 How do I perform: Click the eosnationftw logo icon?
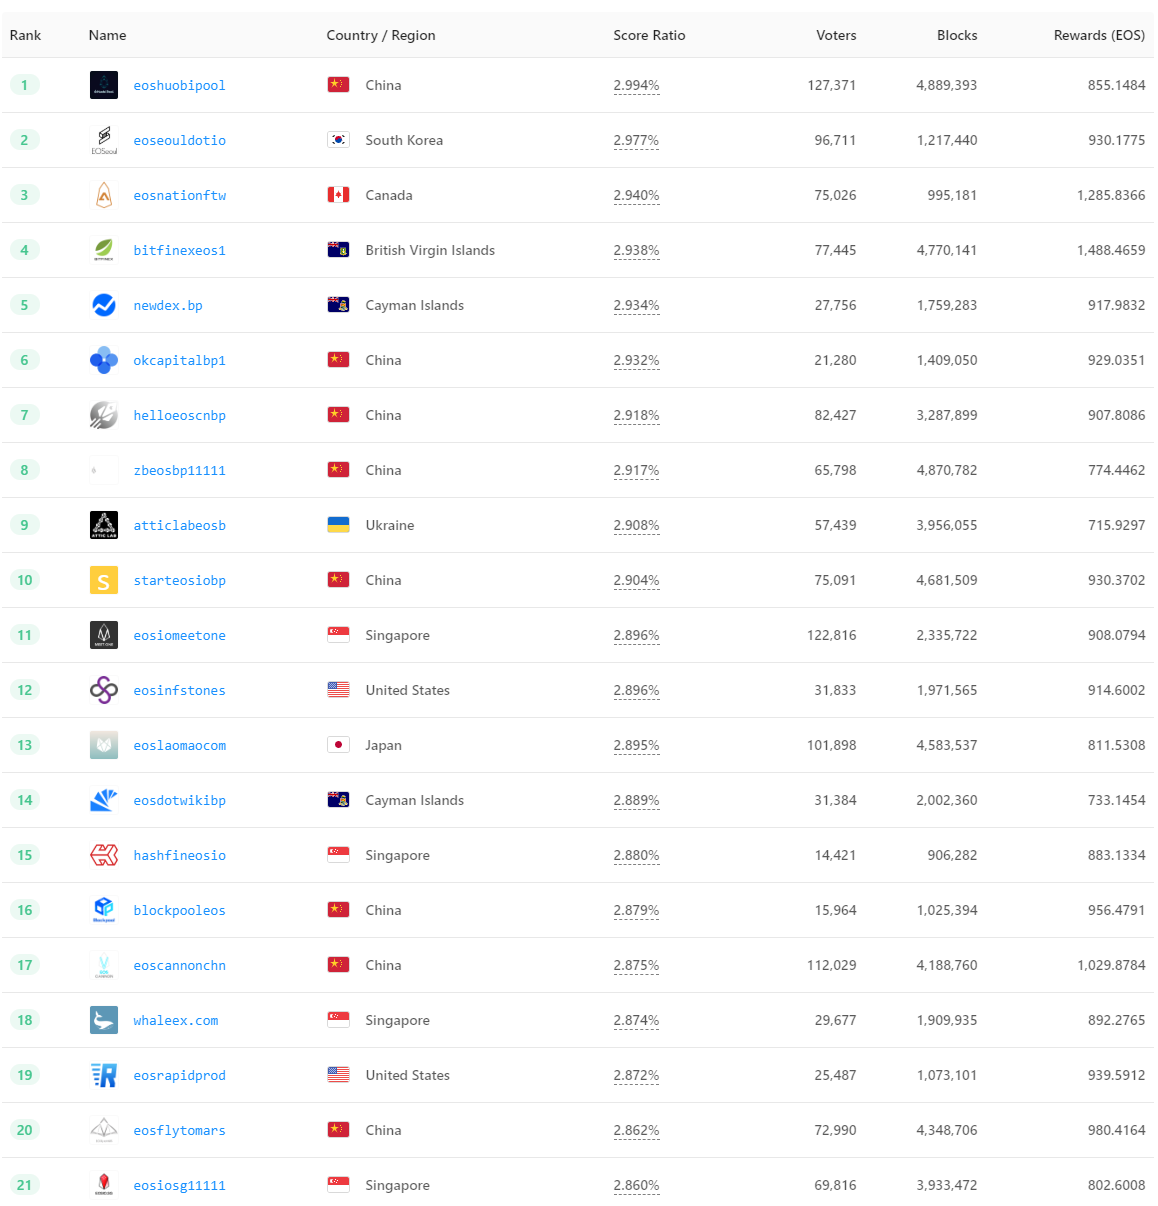104,195
